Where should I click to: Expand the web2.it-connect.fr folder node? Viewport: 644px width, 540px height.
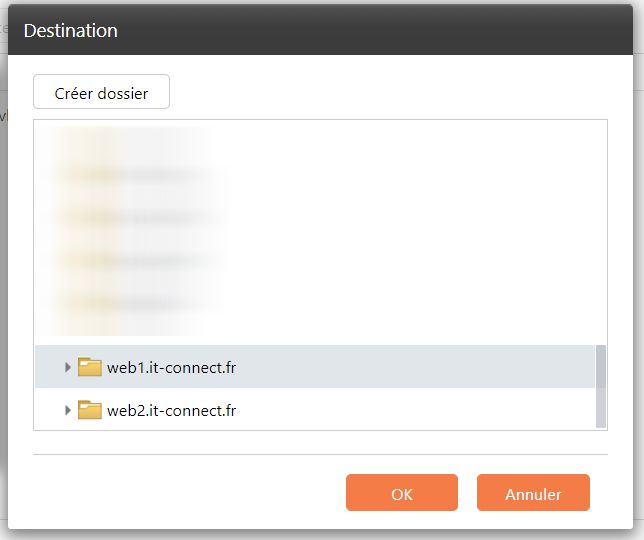(68, 410)
